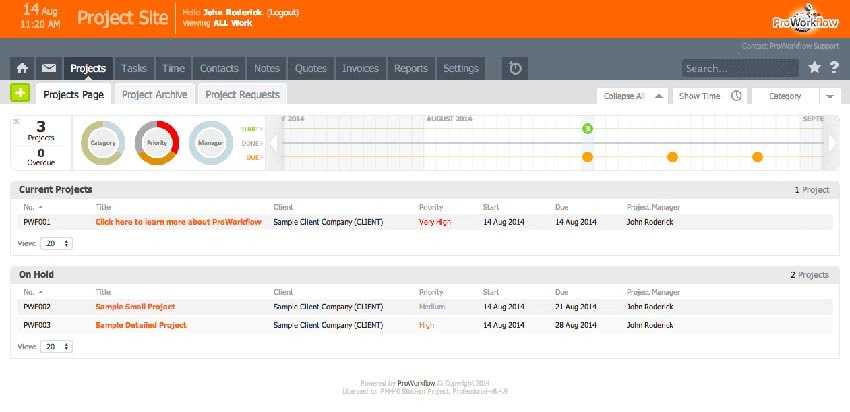Click the clock icon beside Show Time
Image resolution: width=850 pixels, height=412 pixels.
point(736,96)
